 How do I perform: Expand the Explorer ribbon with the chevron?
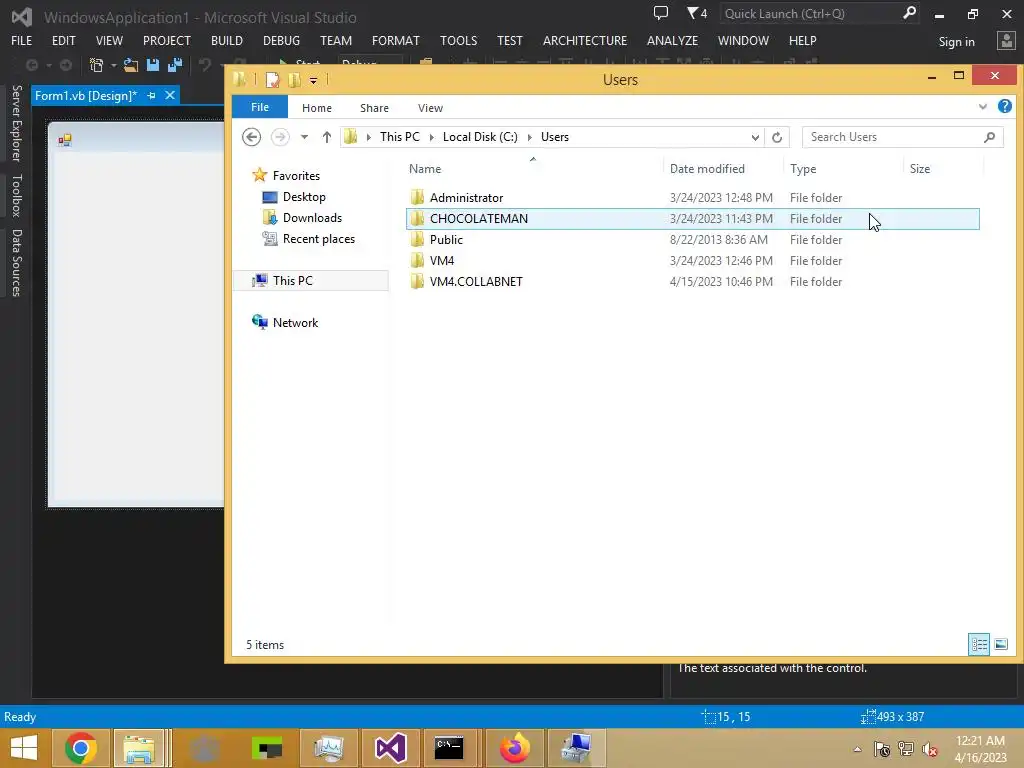[x=983, y=106]
